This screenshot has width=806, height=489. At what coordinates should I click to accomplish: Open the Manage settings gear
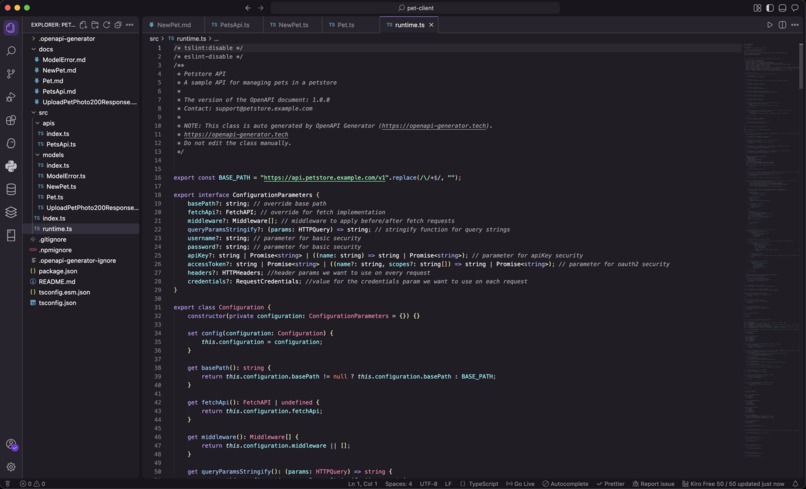coord(11,467)
